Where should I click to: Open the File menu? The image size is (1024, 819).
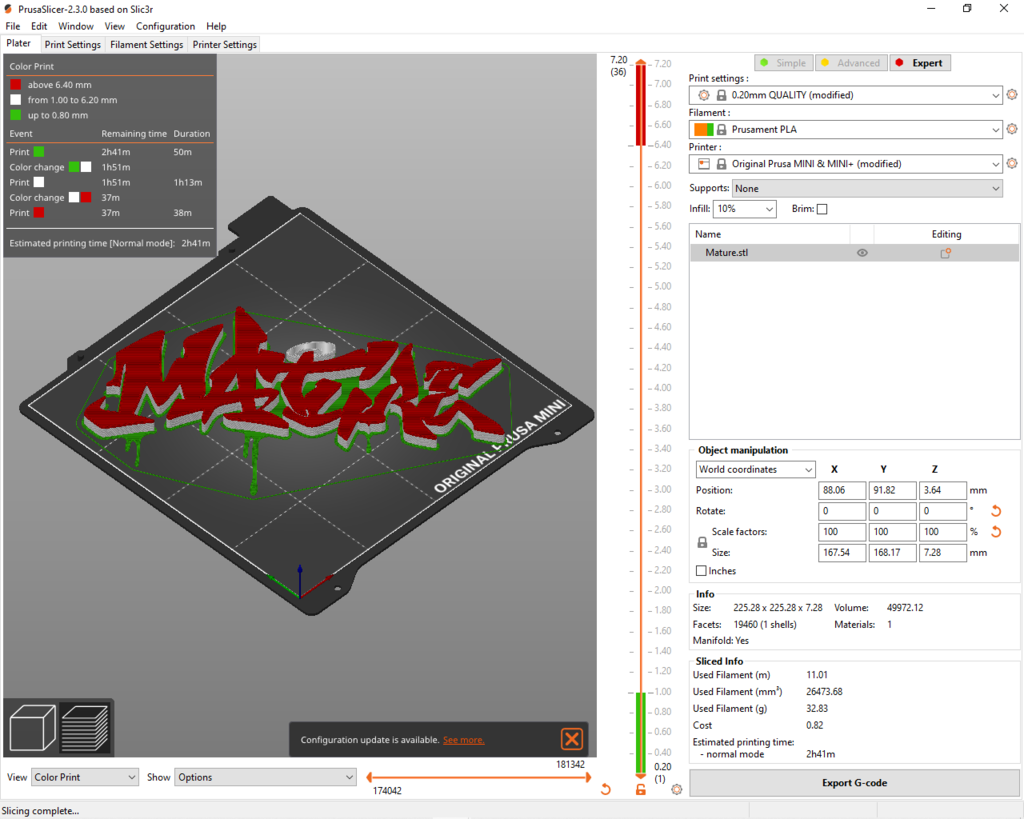12,26
